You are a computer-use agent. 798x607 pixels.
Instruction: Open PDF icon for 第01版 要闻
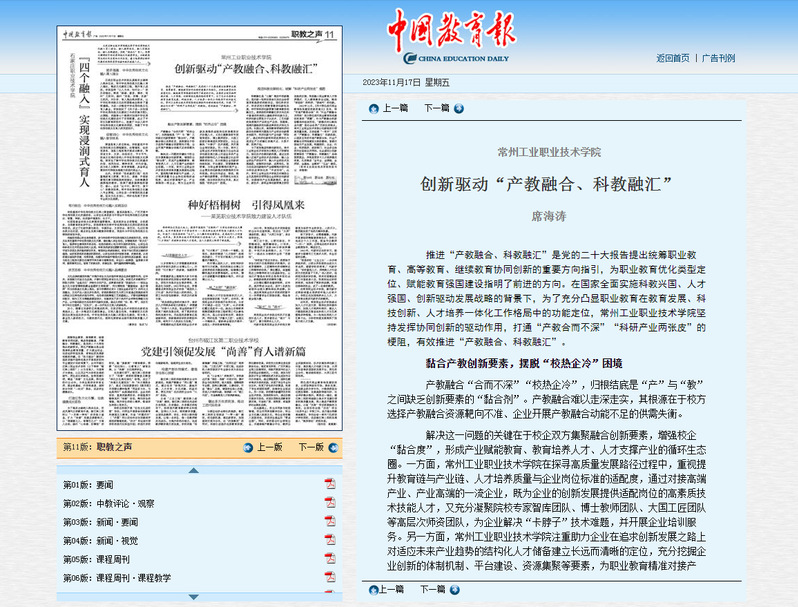329,484
